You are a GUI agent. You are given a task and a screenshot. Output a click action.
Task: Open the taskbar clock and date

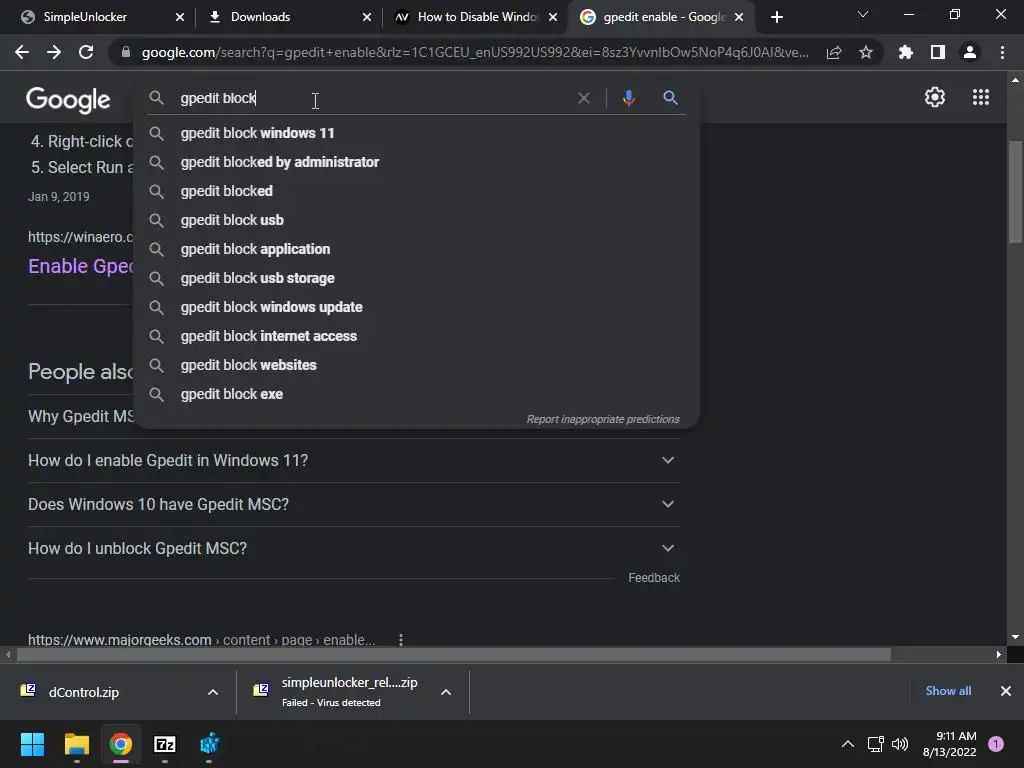coord(949,744)
